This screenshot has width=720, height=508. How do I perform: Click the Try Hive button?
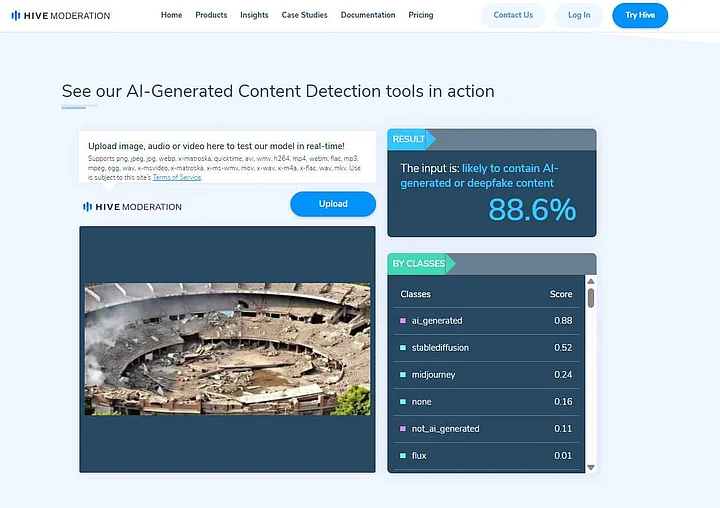pos(639,15)
